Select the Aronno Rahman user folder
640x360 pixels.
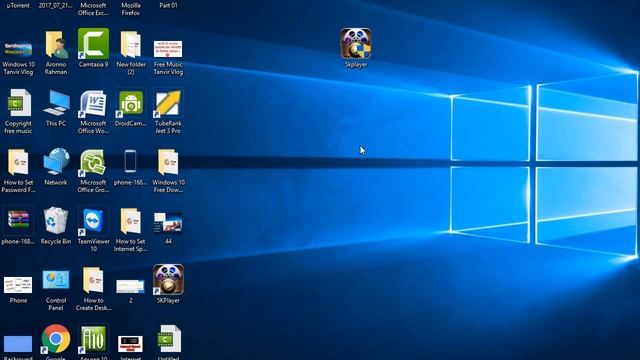(56, 44)
